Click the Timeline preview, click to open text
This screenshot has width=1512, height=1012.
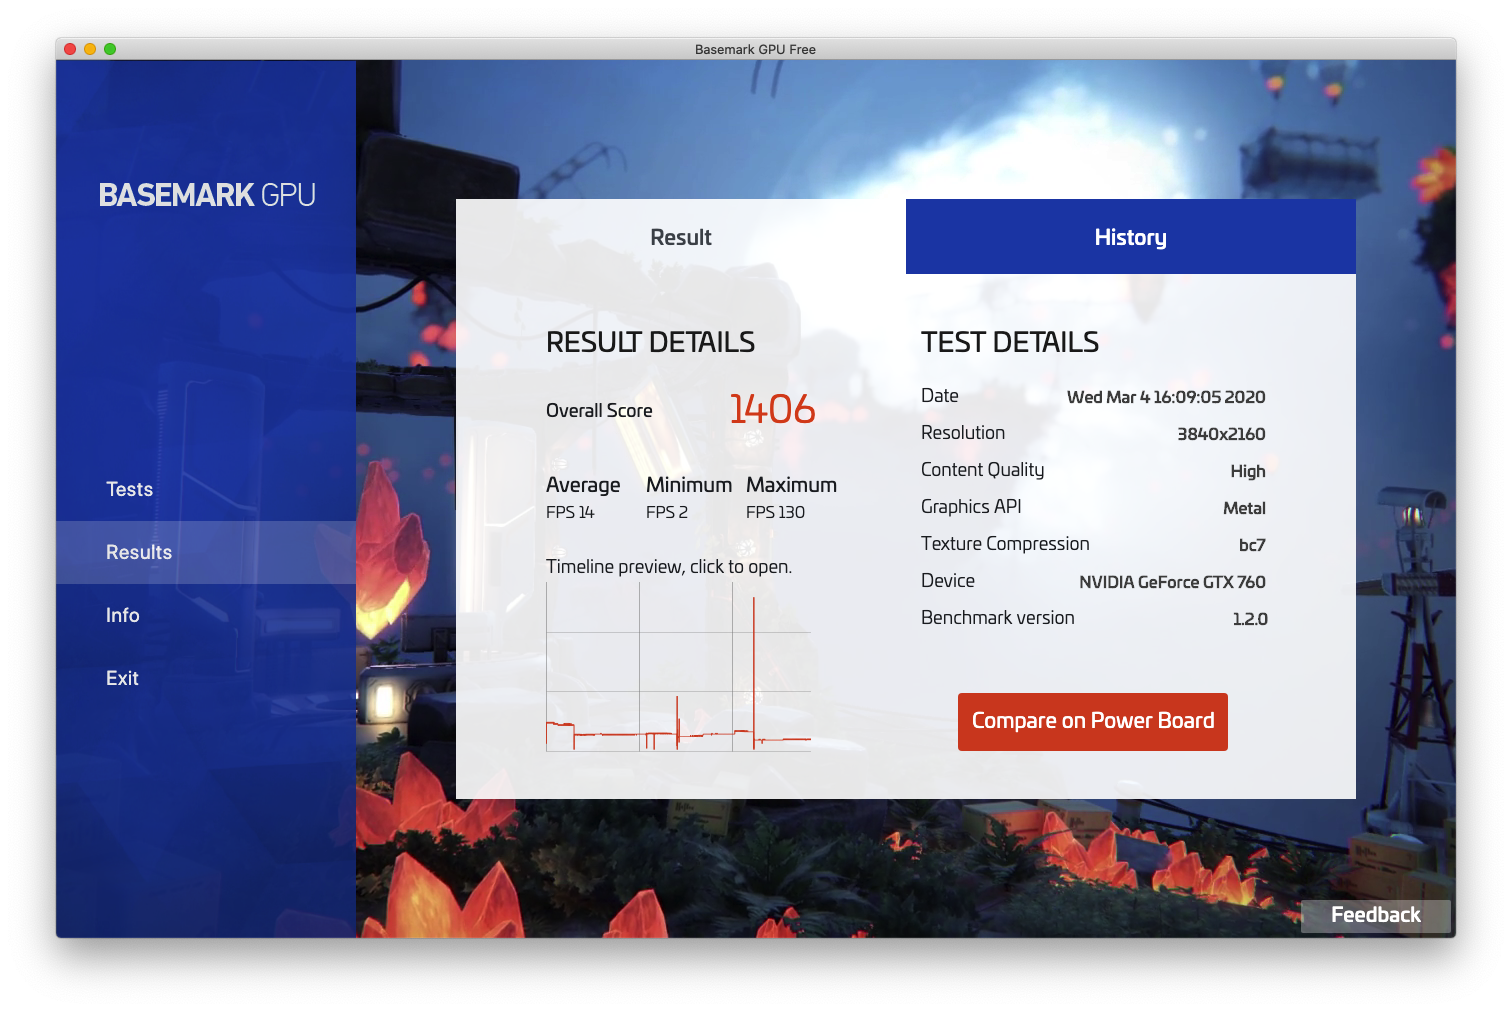(669, 567)
